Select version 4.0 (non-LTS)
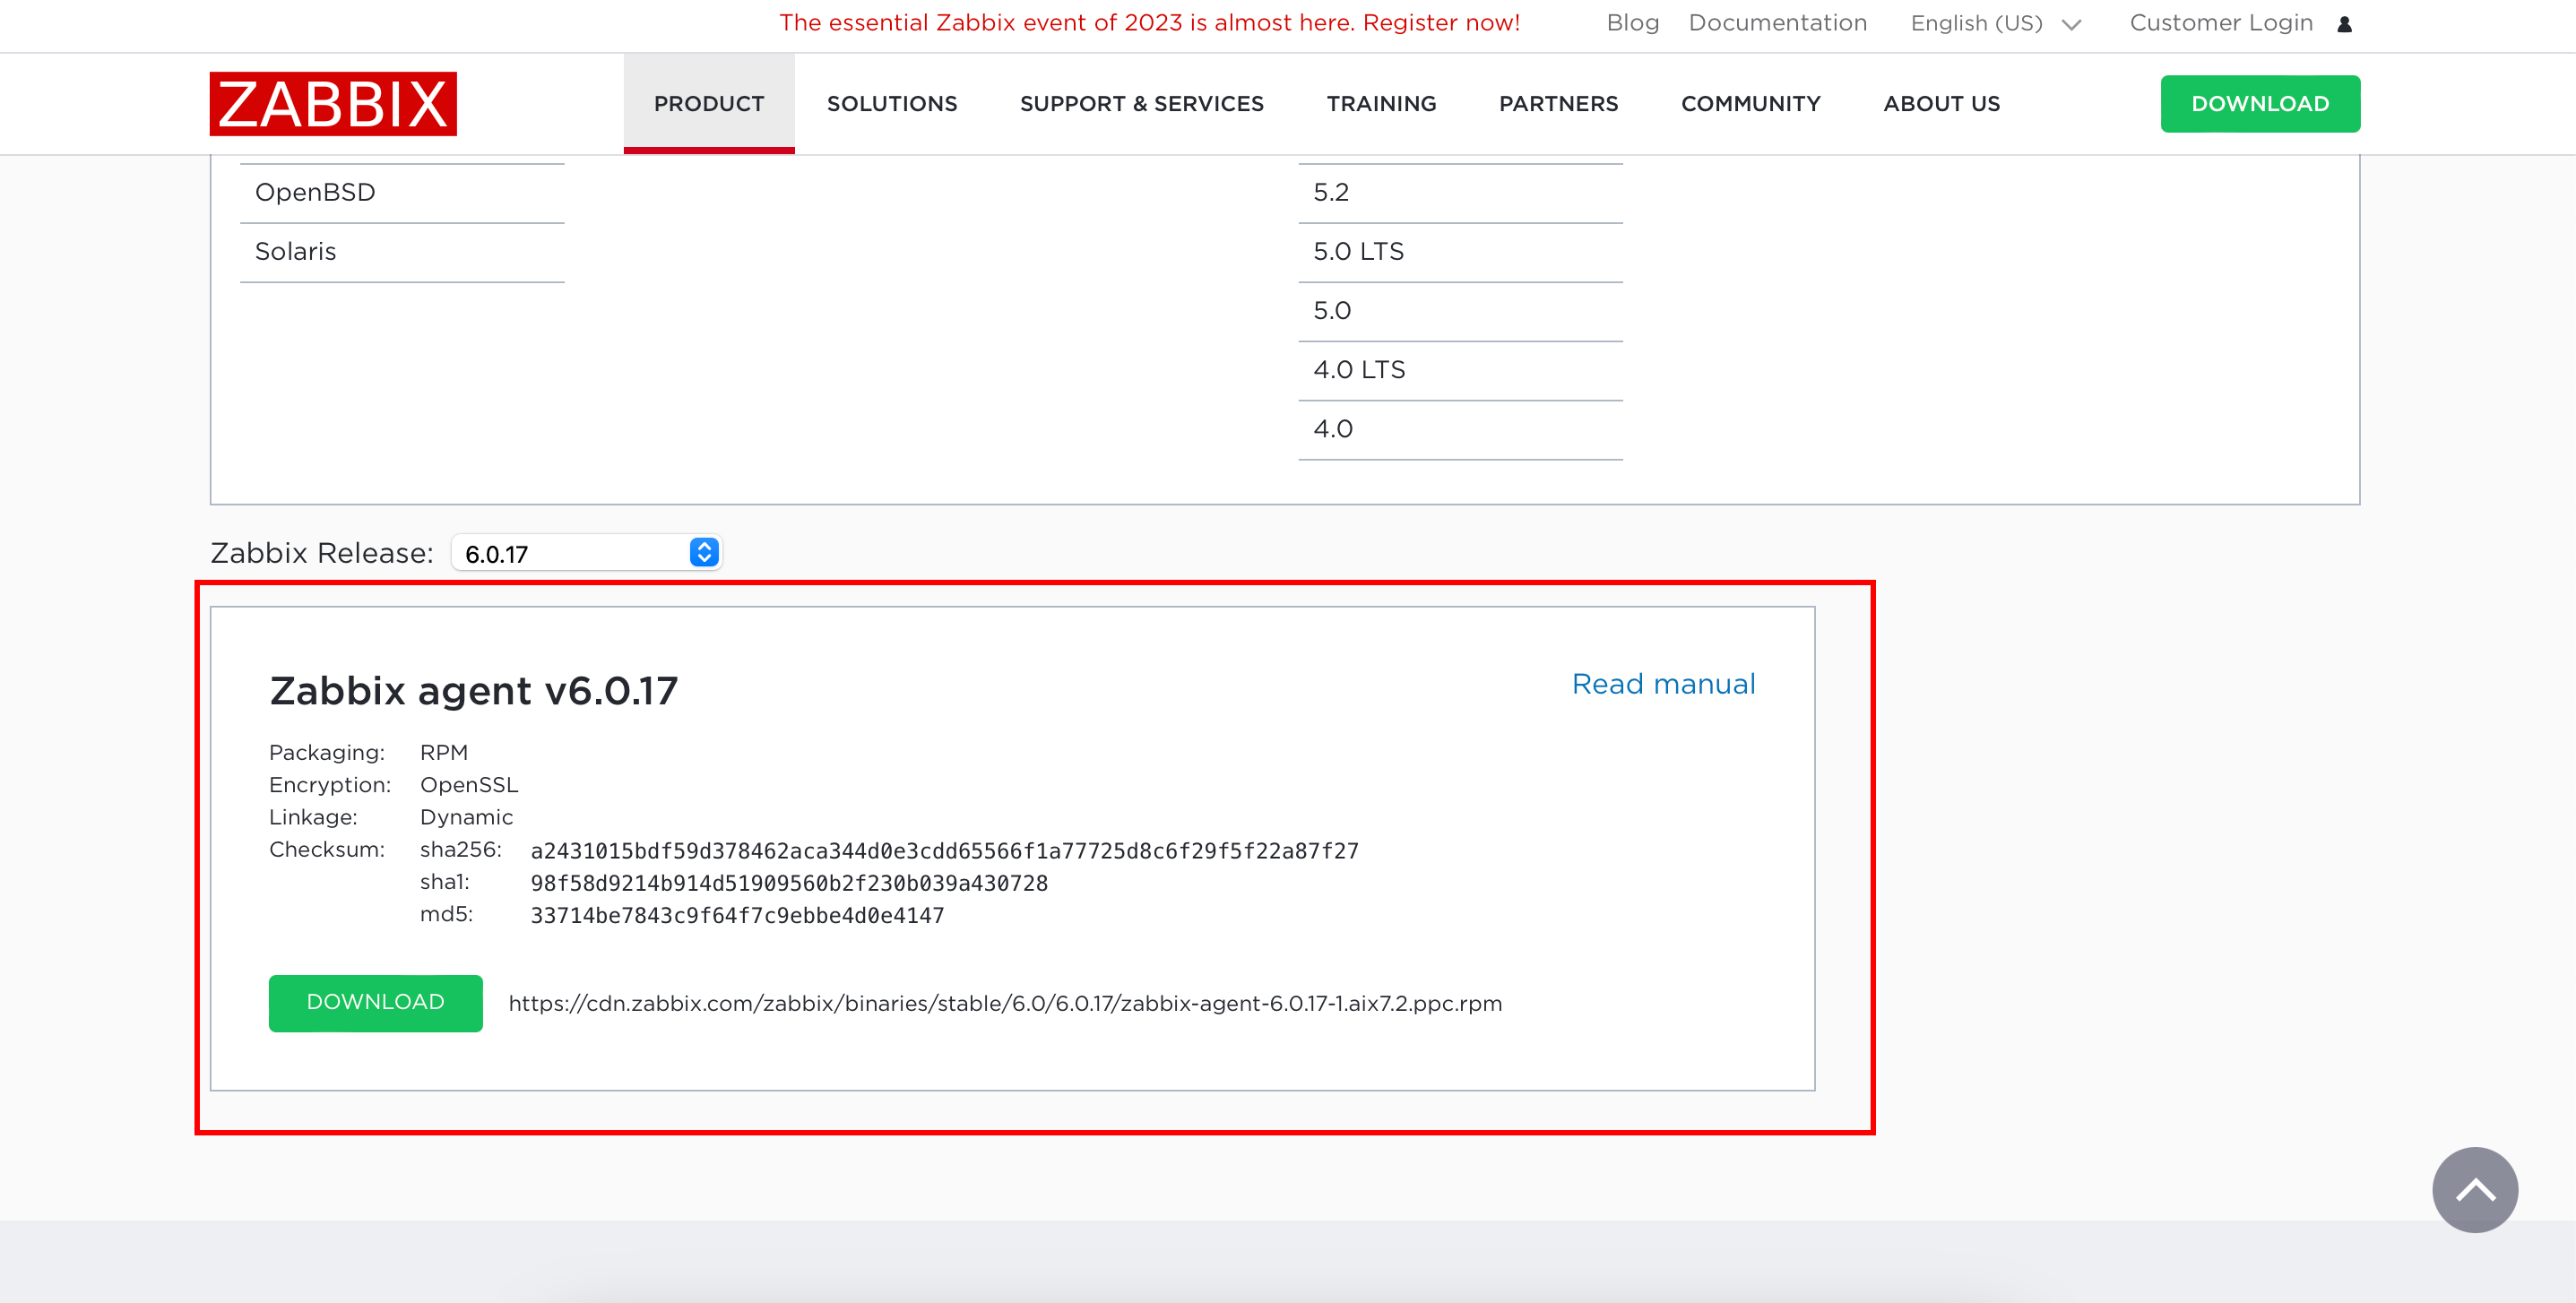The width and height of the screenshot is (2576, 1303). (1460, 429)
